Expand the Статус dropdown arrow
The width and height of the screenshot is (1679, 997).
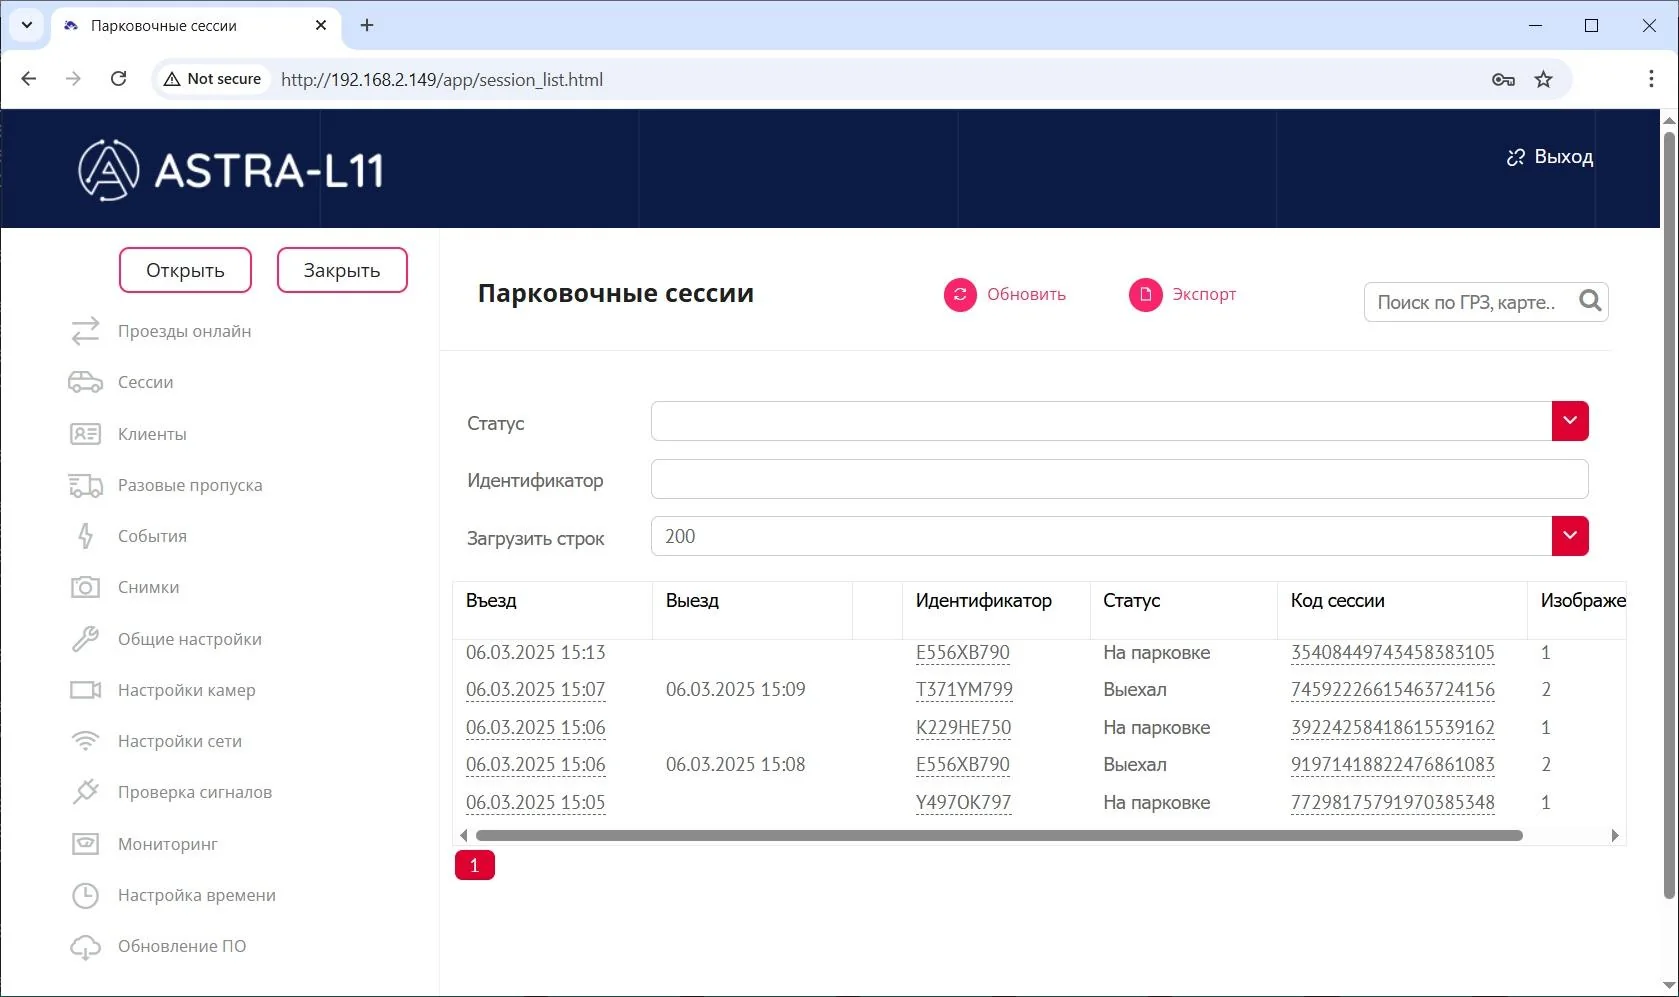[x=1570, y=421]
